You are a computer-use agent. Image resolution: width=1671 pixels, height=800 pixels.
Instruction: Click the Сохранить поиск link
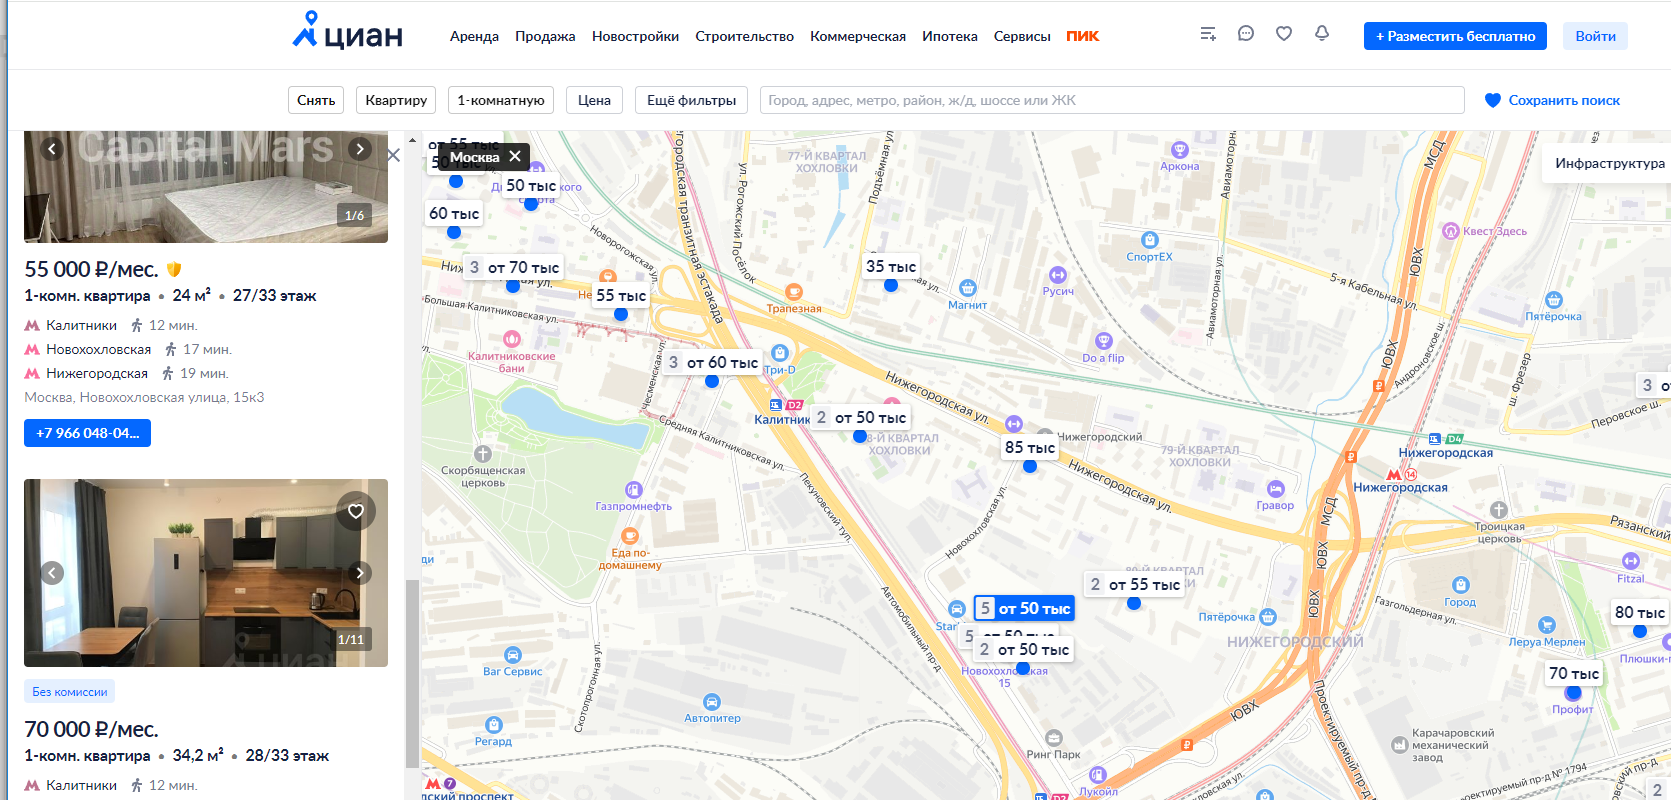click(1564, 100)
